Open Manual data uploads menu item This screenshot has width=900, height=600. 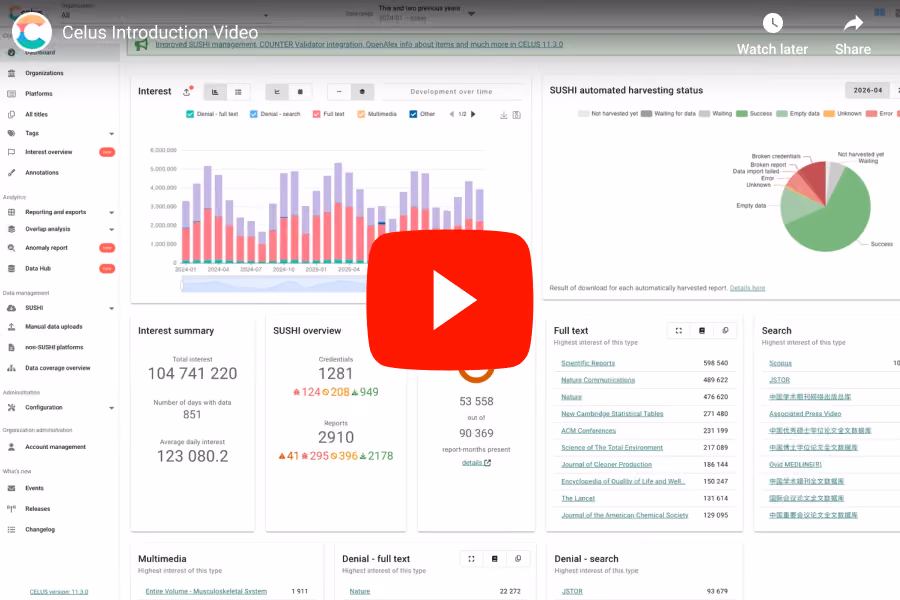[x=54, y=327]
